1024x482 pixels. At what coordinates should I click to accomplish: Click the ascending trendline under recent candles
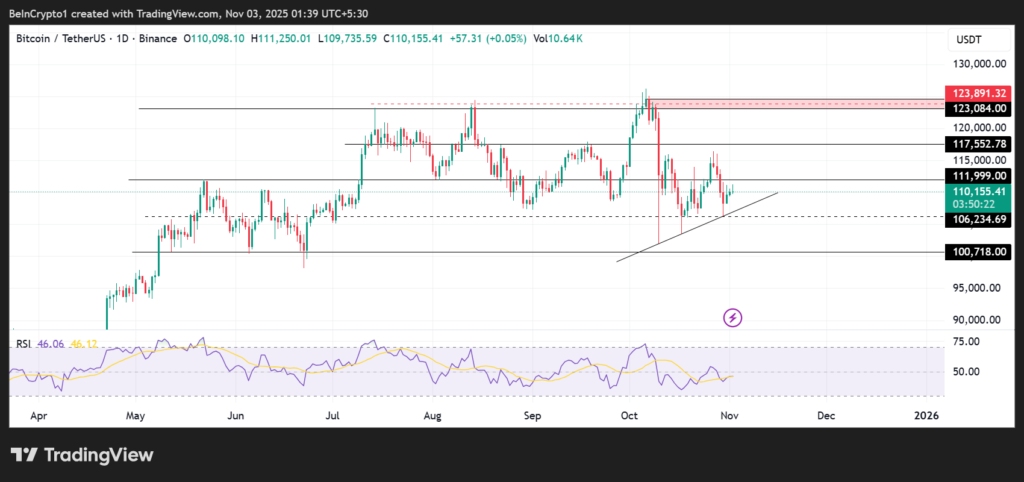700,226
